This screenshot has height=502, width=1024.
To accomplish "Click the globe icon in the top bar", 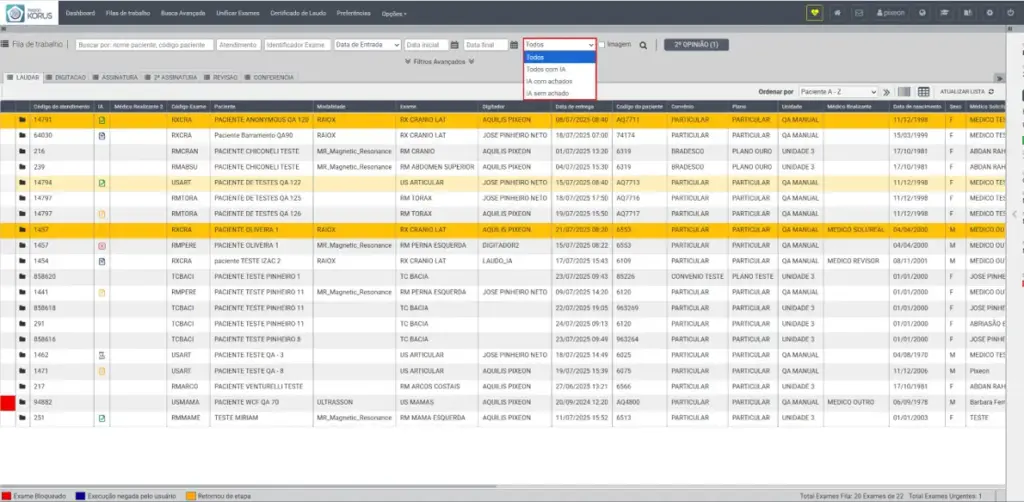I will [x=922, y=13].
